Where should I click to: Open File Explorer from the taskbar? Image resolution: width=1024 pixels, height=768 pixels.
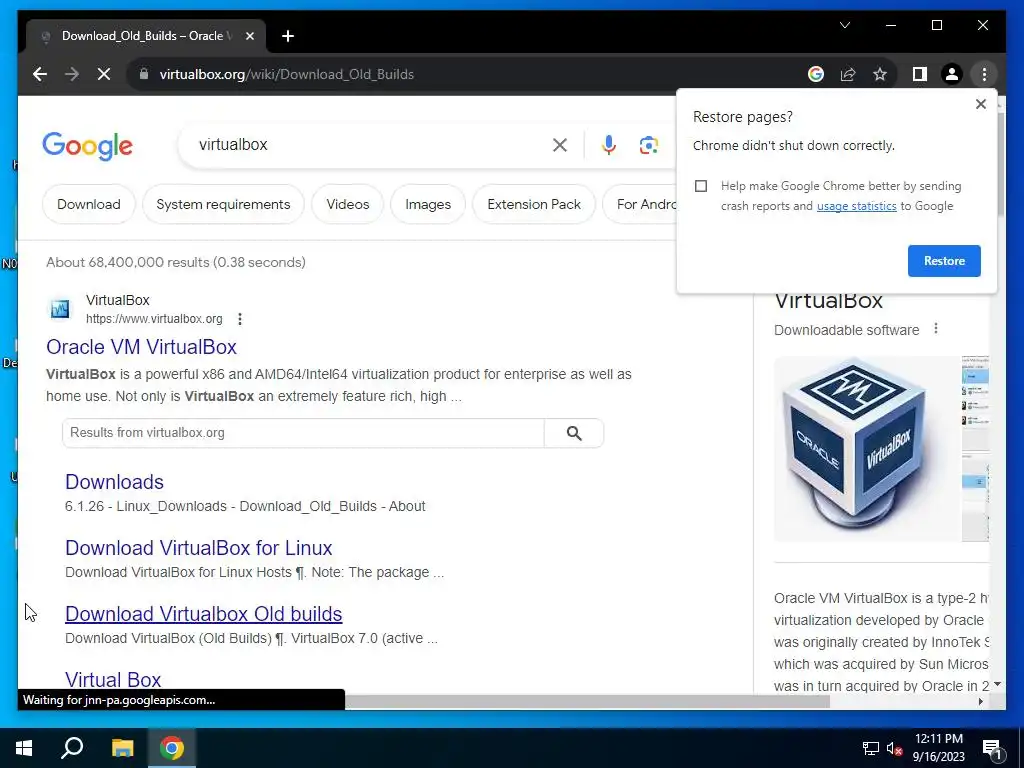point(122,748)
